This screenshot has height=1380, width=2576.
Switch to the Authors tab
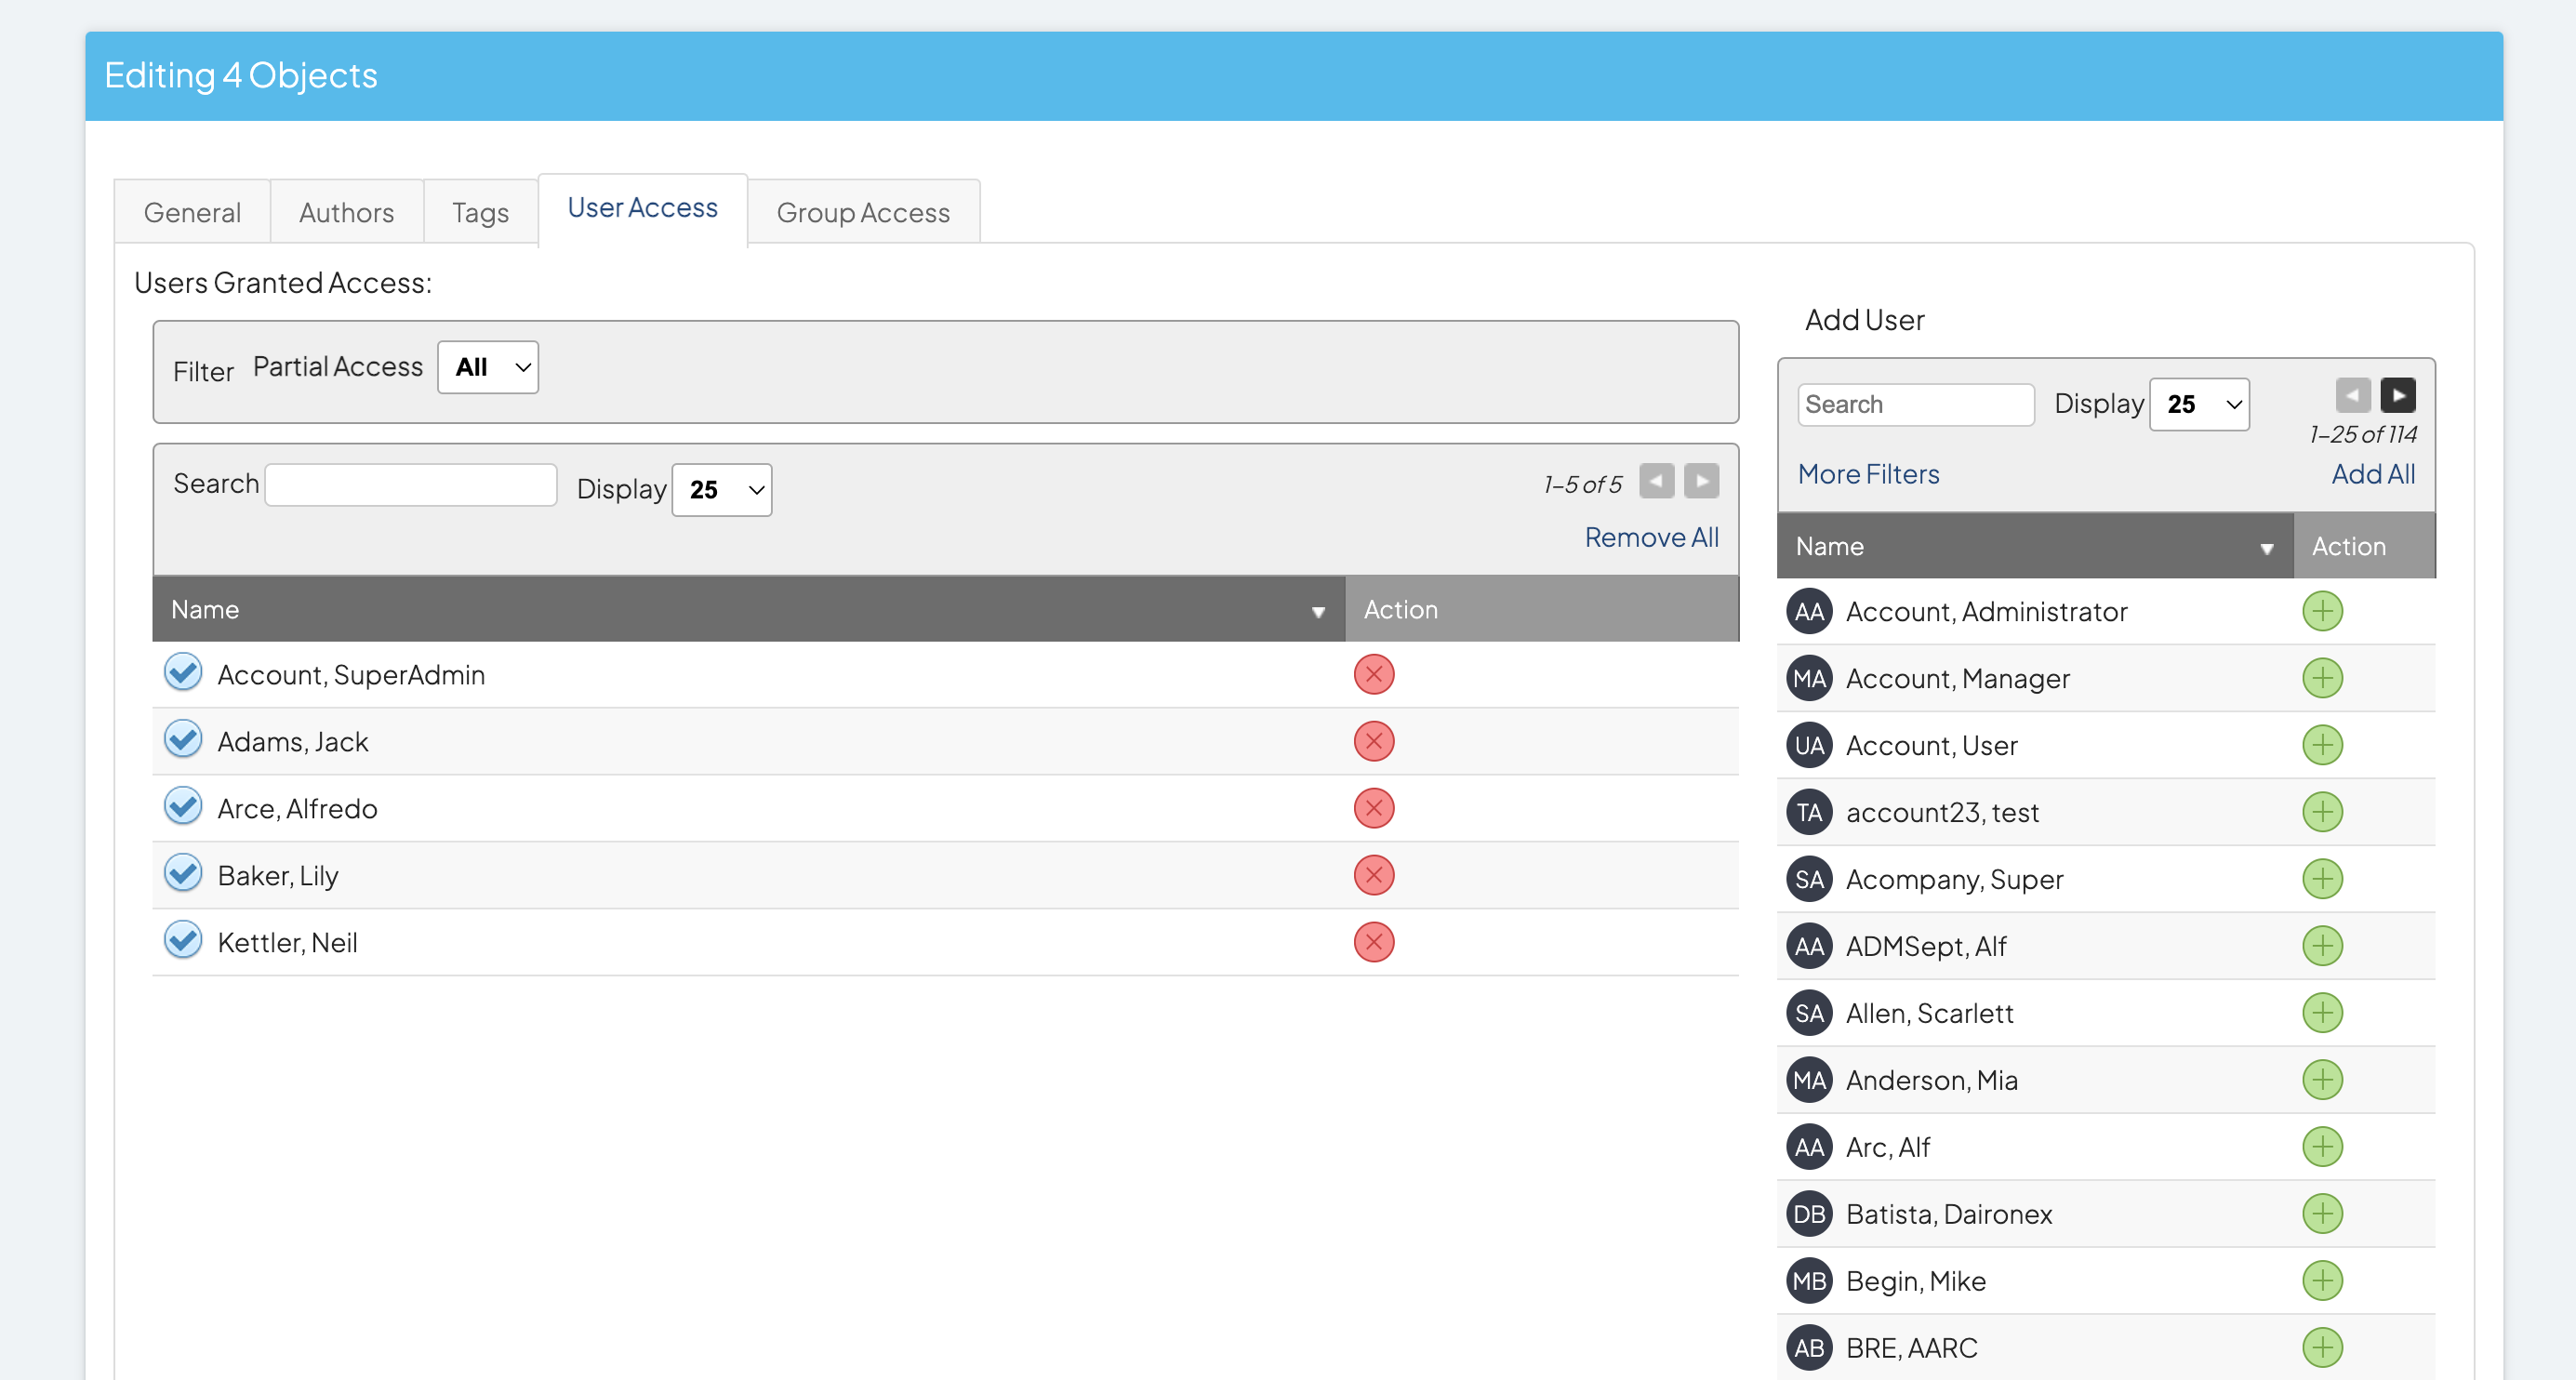pyautogui.click(x=346, y=212)
